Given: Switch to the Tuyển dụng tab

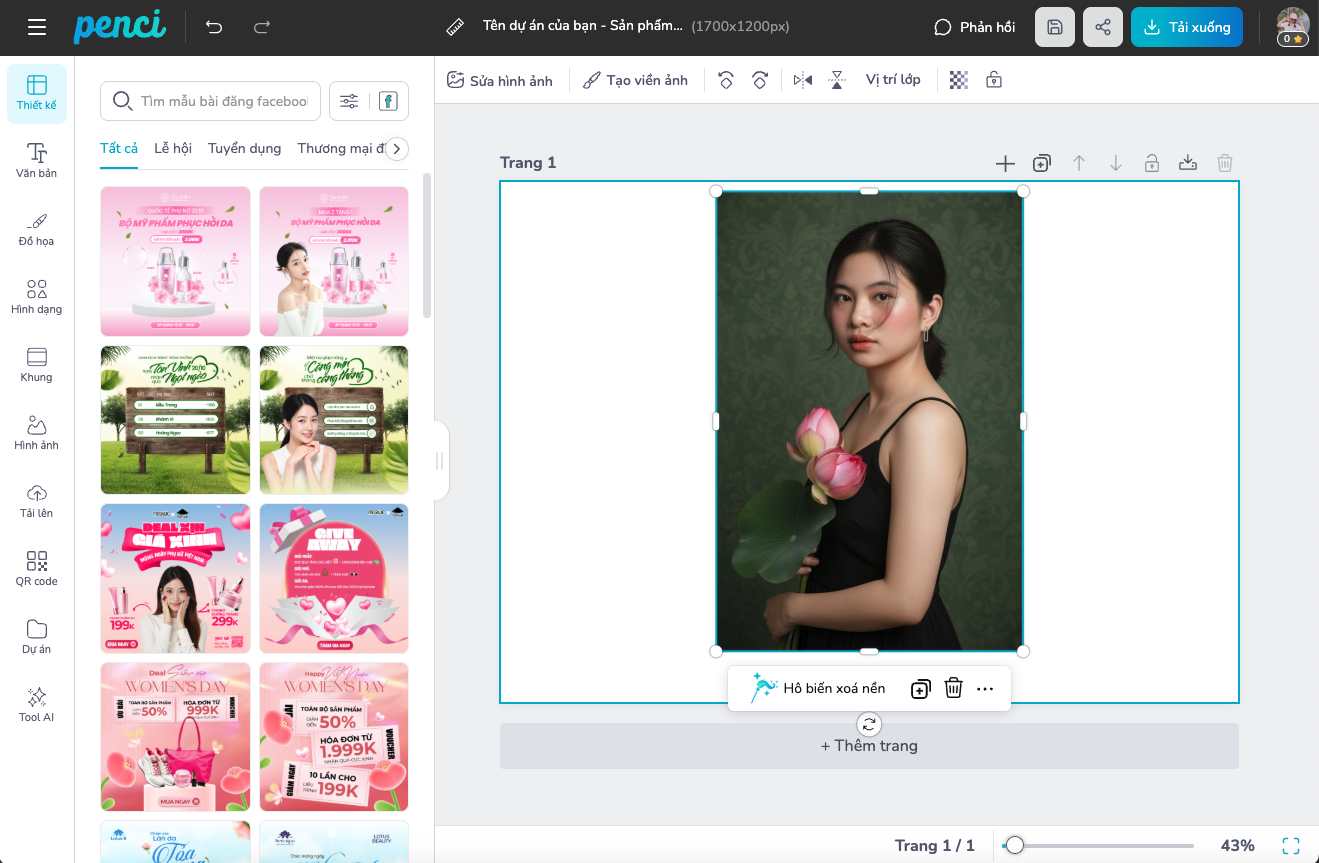Looking at the screenshot, I should (x=244, y=148).
